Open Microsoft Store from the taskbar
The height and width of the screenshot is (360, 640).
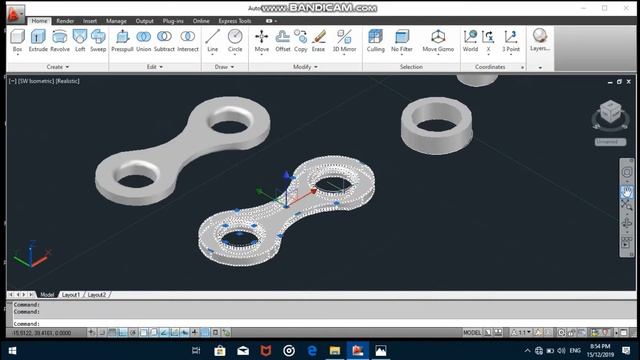pyautogui.click(x=220, y=351)
